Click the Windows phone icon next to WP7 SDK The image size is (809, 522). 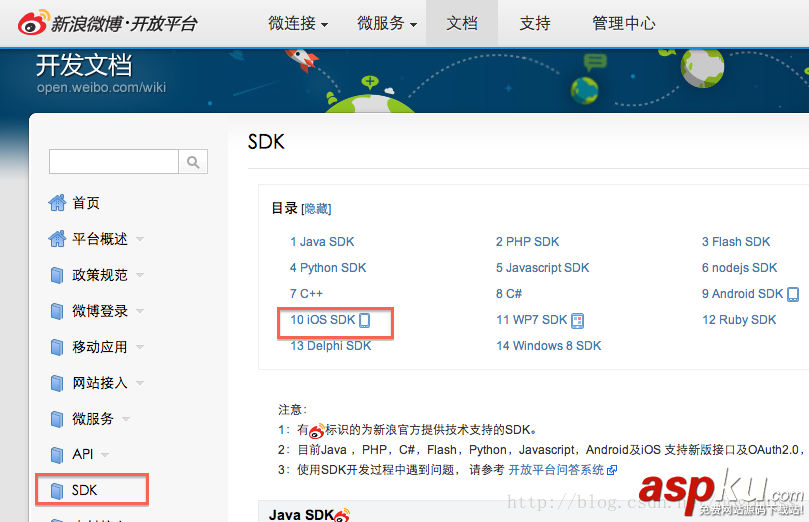click(577, 321)
